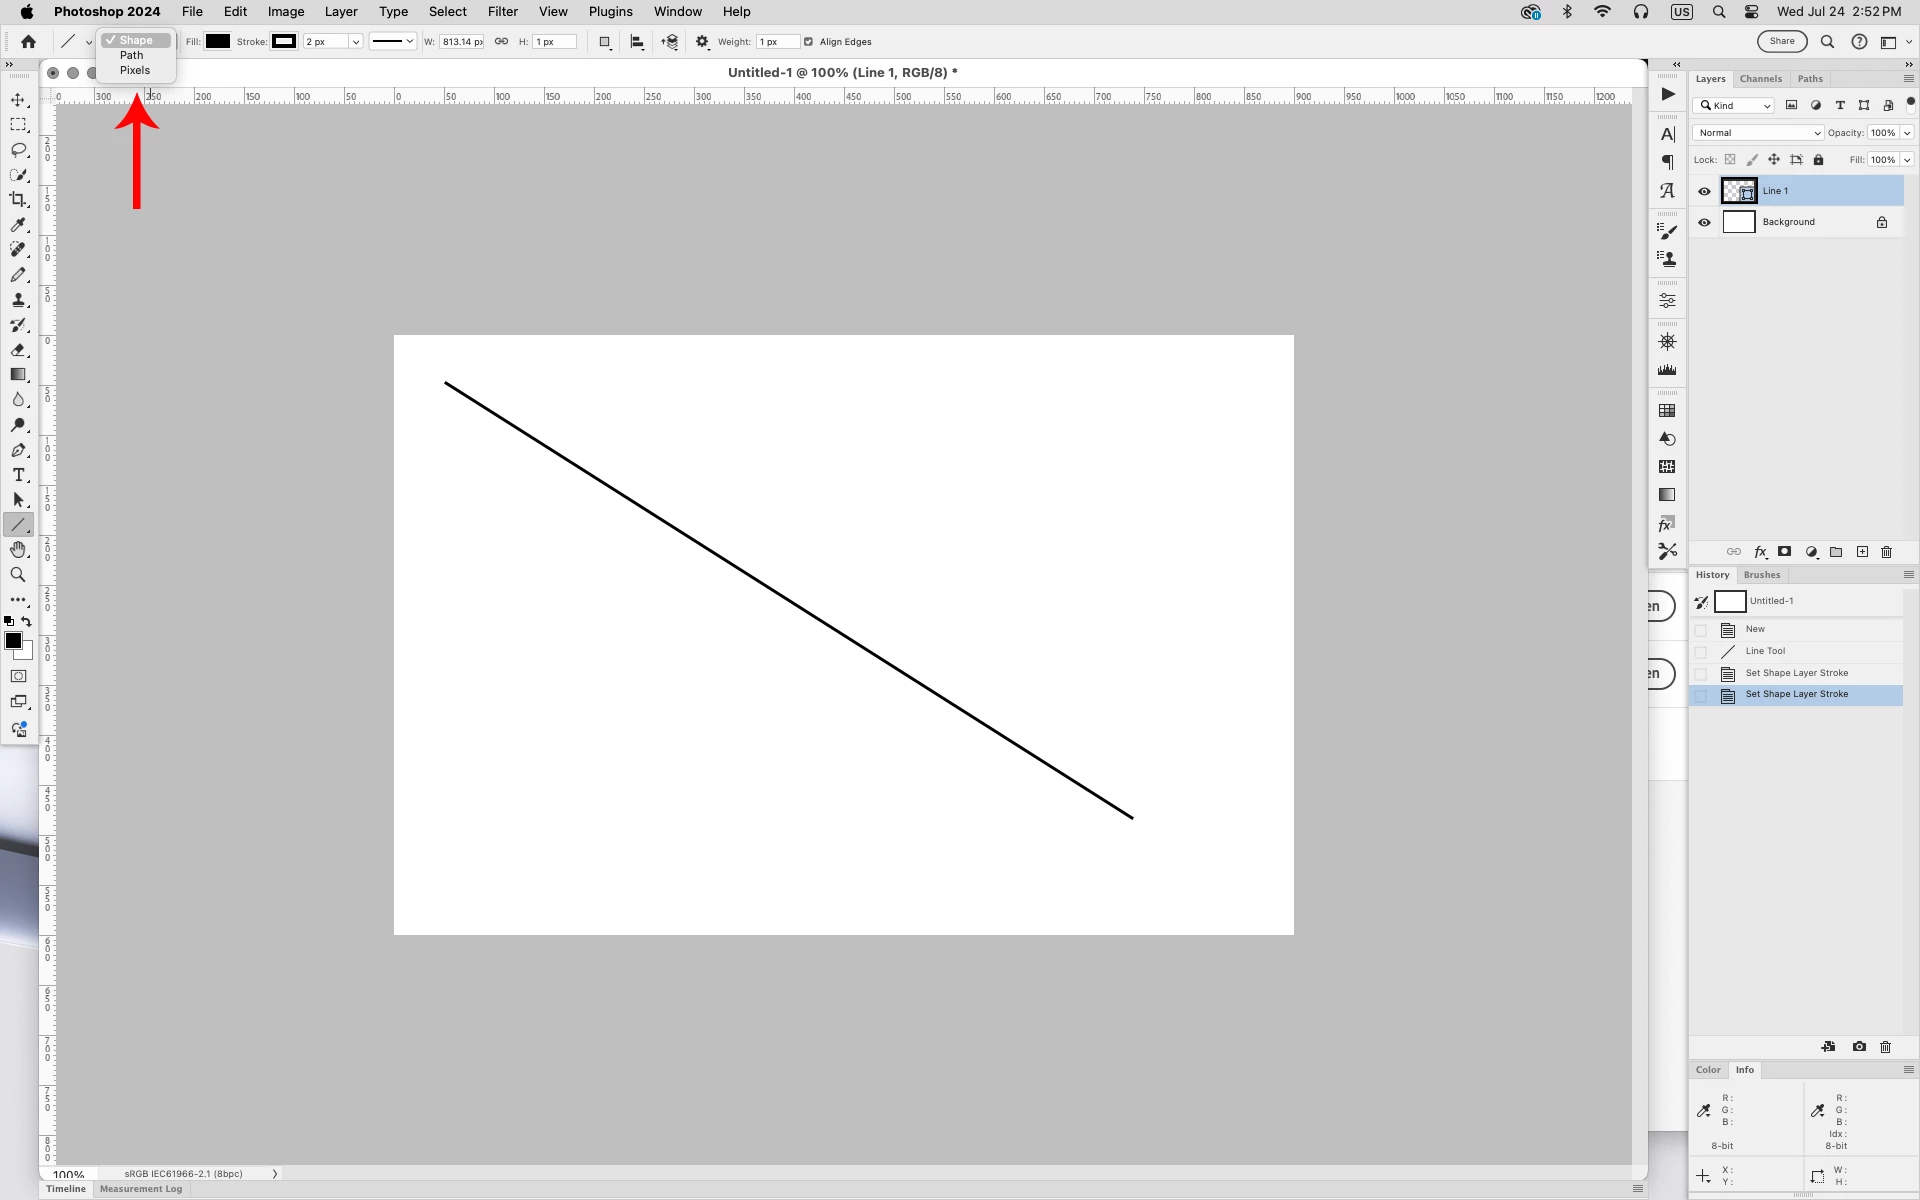Hide the Background layer
1920x1200 pixels.
coord(1705,222)
